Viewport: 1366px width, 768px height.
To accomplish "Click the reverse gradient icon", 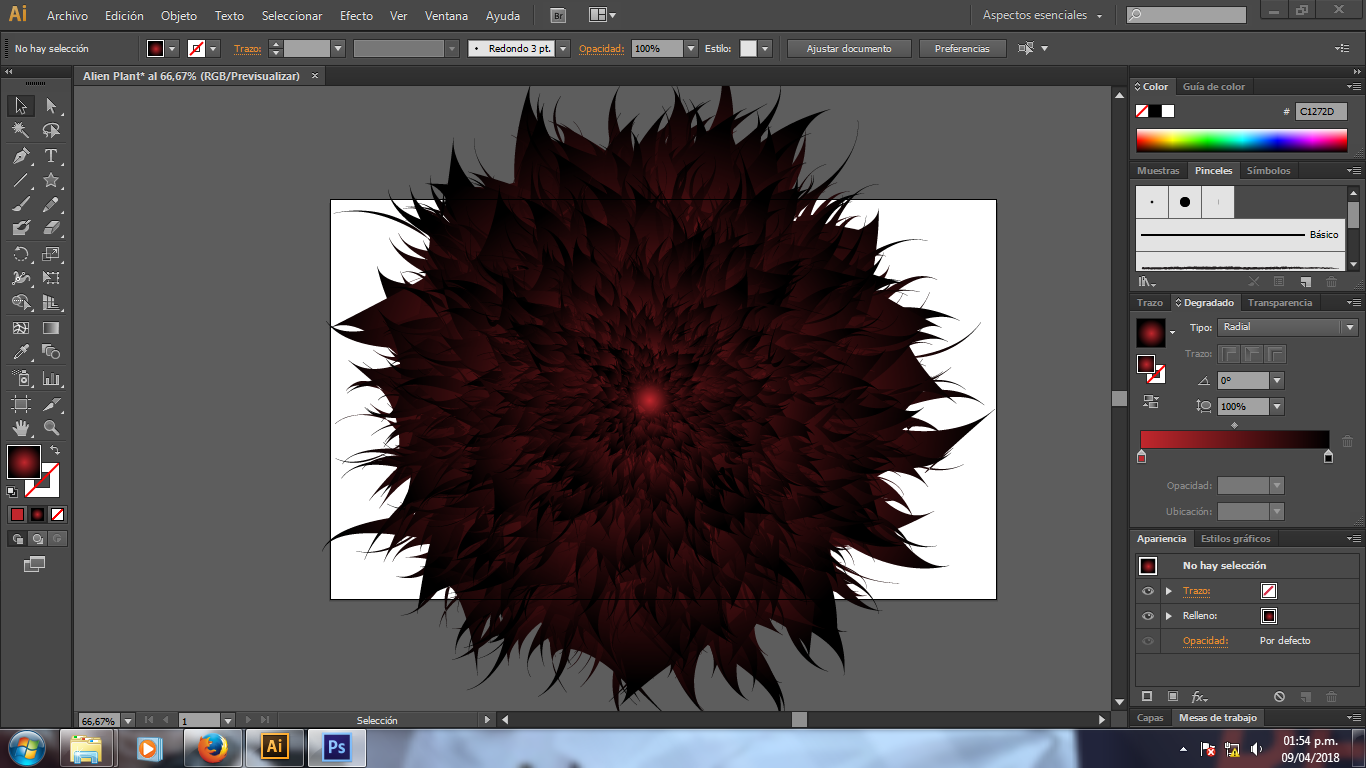I will coord(1151,402).
